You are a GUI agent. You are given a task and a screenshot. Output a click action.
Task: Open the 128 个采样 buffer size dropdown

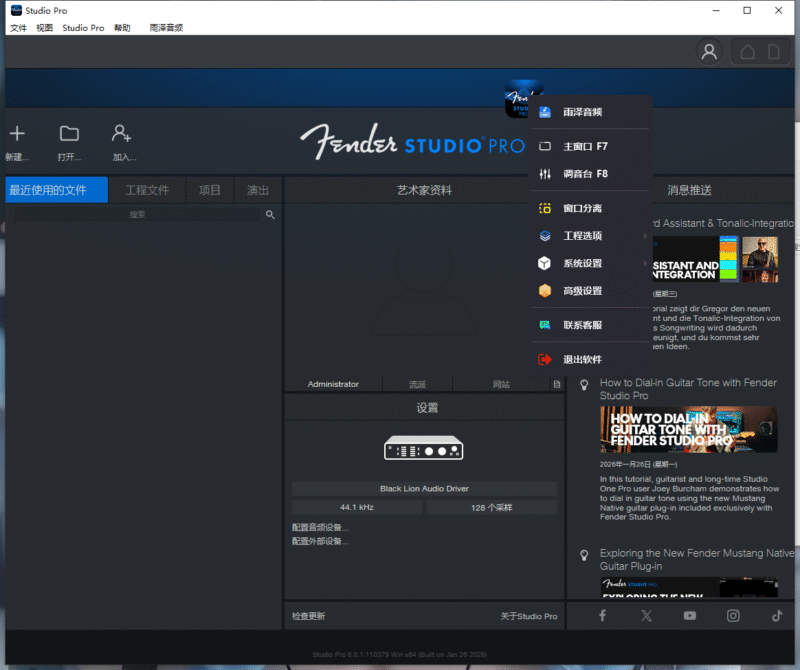(x=490, y=507)
